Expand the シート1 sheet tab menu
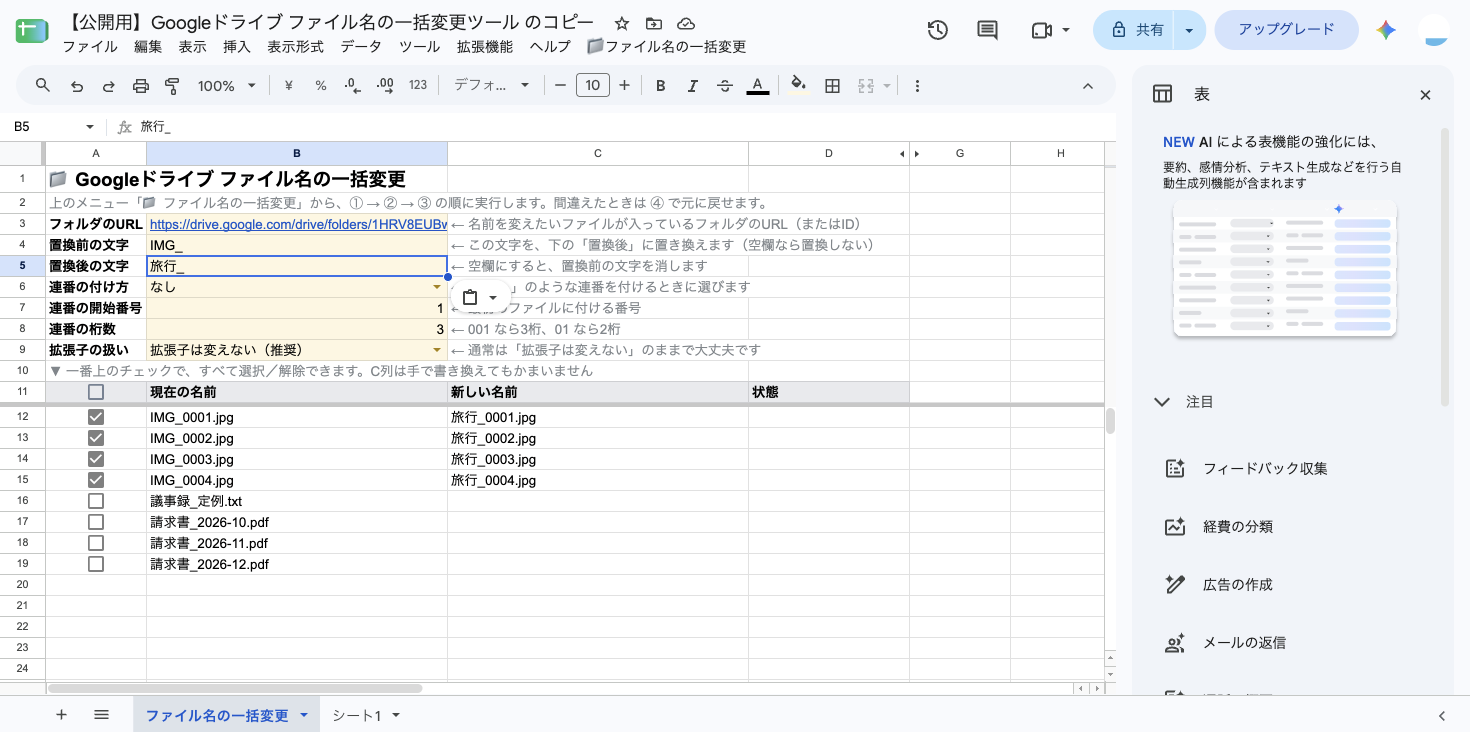1470x732 pixels. [x=396, y=715]
